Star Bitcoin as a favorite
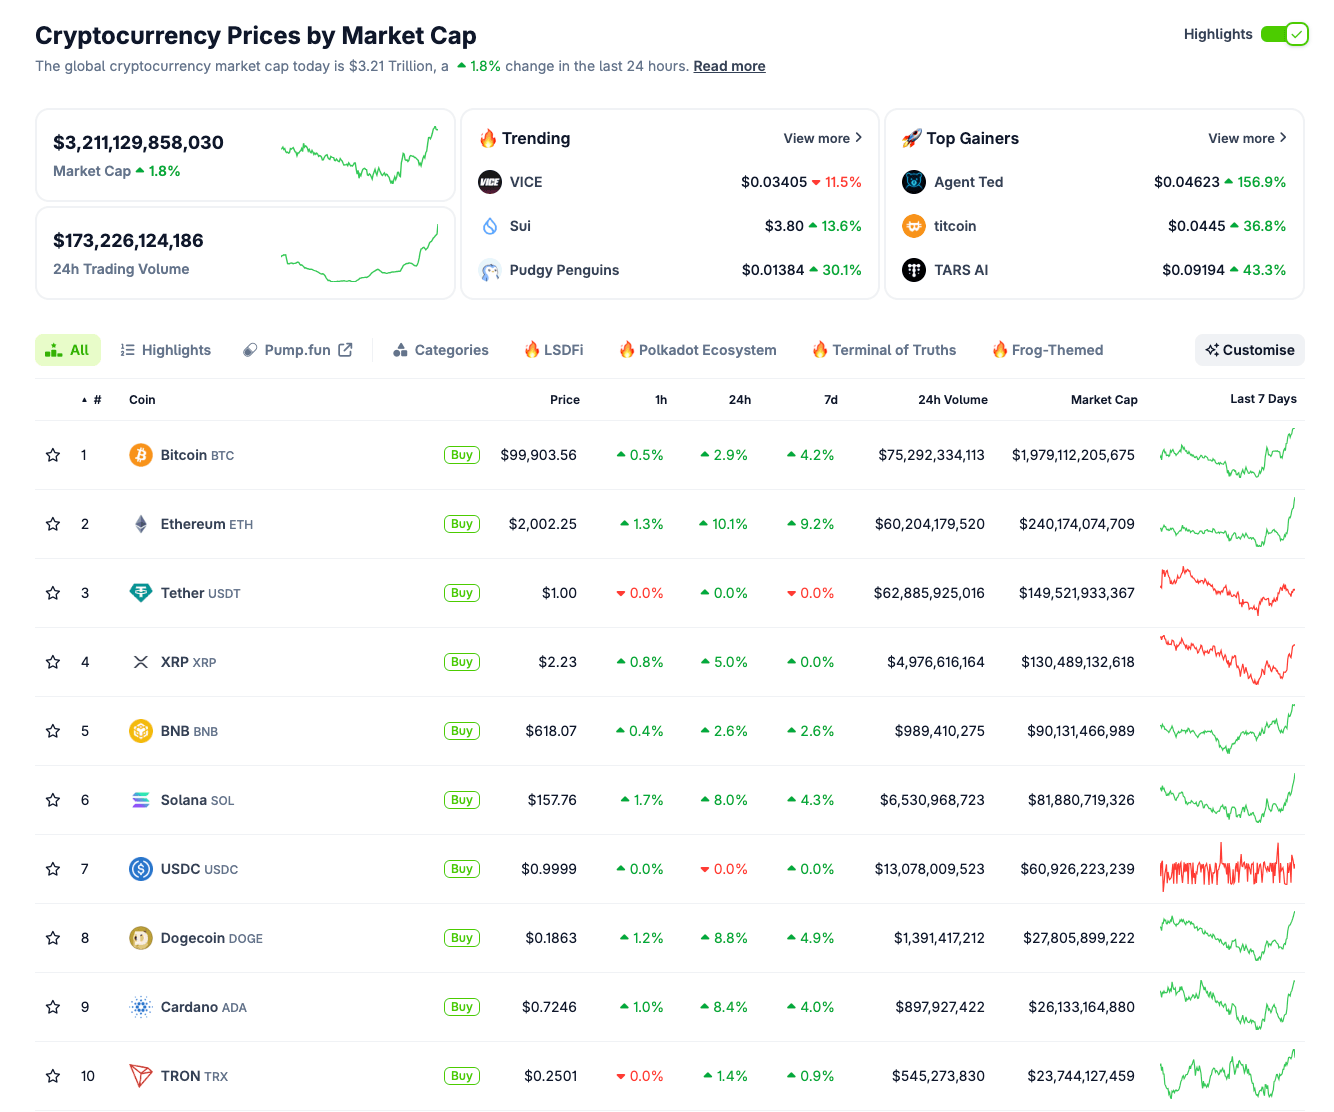1334x1112 pixels. (52, 454)
